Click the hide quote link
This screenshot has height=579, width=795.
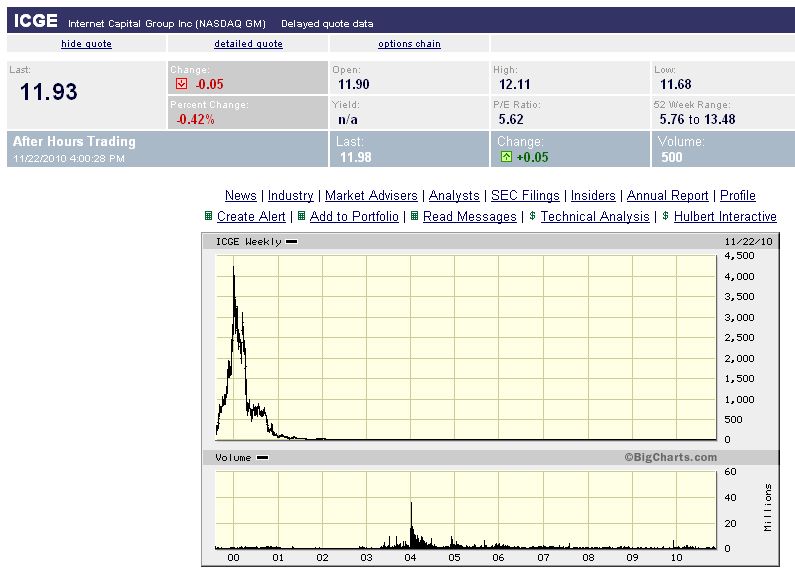[x=86, y=44]
